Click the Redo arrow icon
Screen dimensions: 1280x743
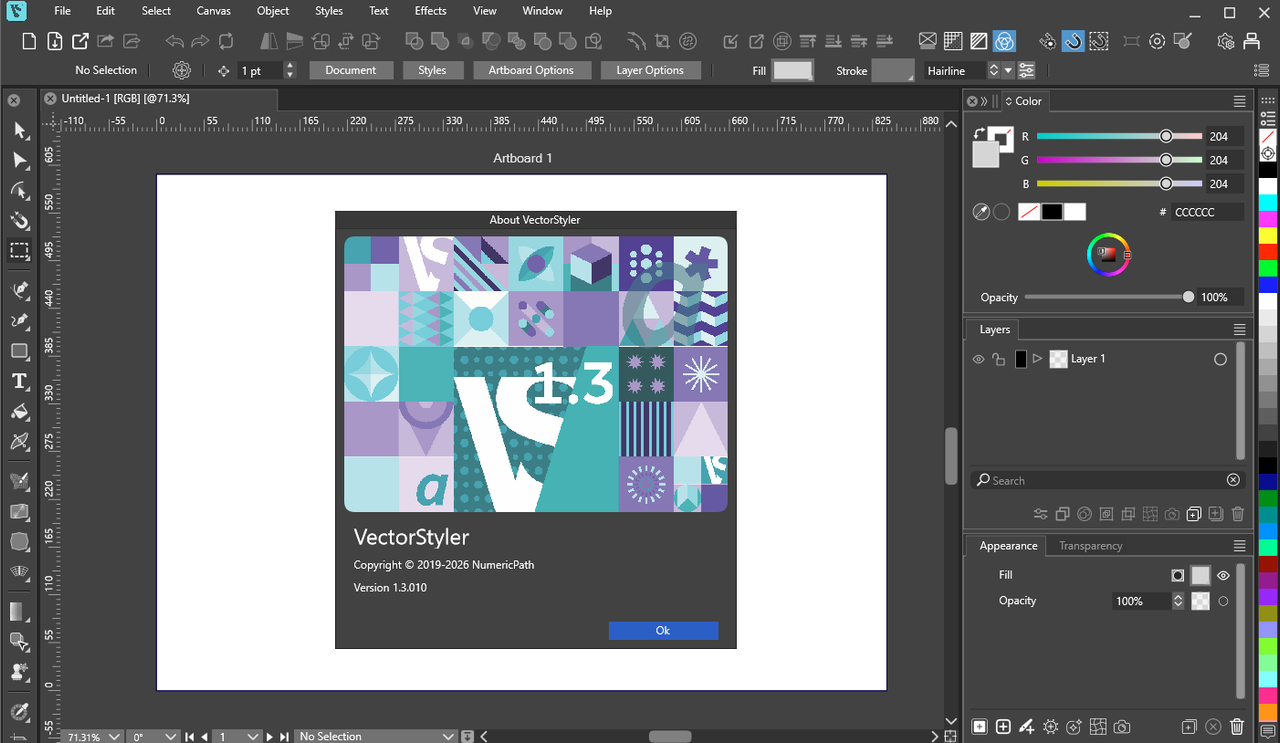[200, 41]
